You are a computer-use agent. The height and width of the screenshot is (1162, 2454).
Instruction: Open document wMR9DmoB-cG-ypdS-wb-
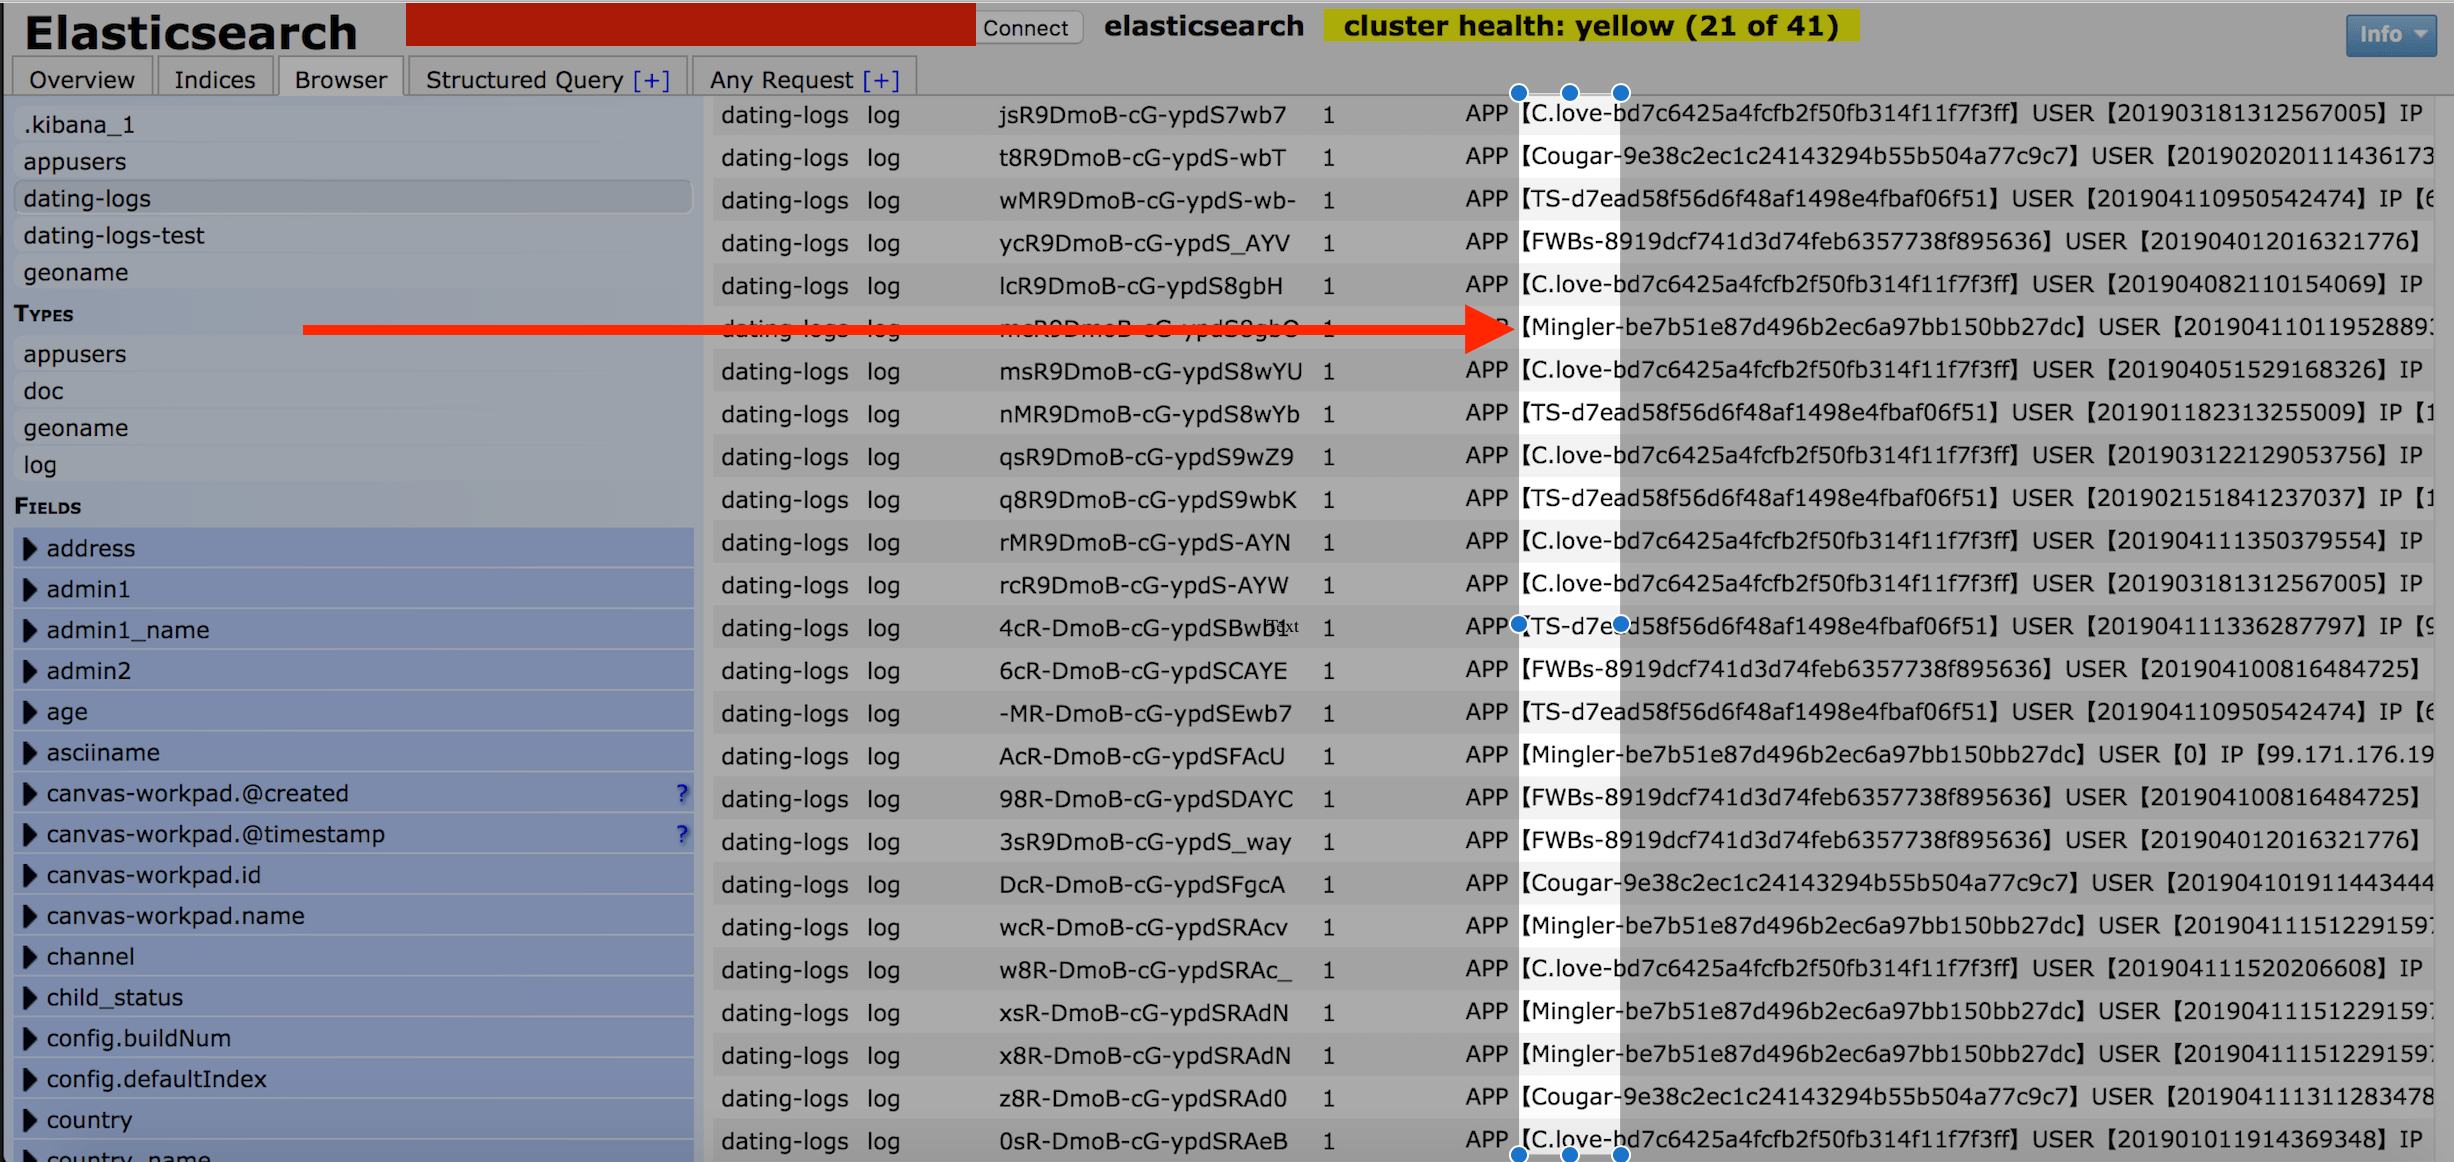[1147, 201]
